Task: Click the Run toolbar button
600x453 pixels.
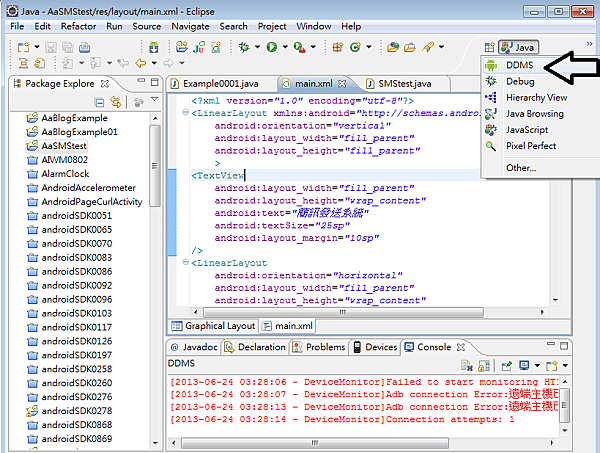Action: pos(271,47)
